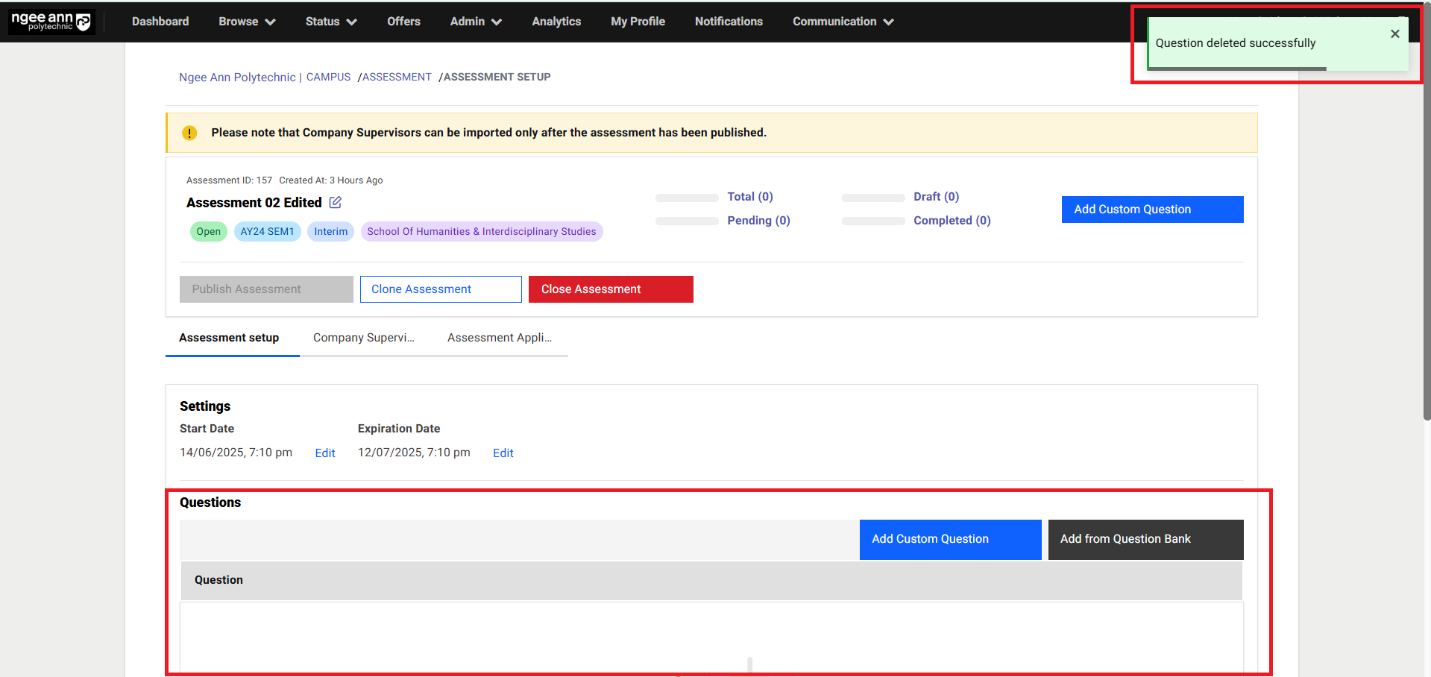Screen dimensions: 1431x677
Task: Expand the Browse dropdown menu
Action: tap(247, 21)
